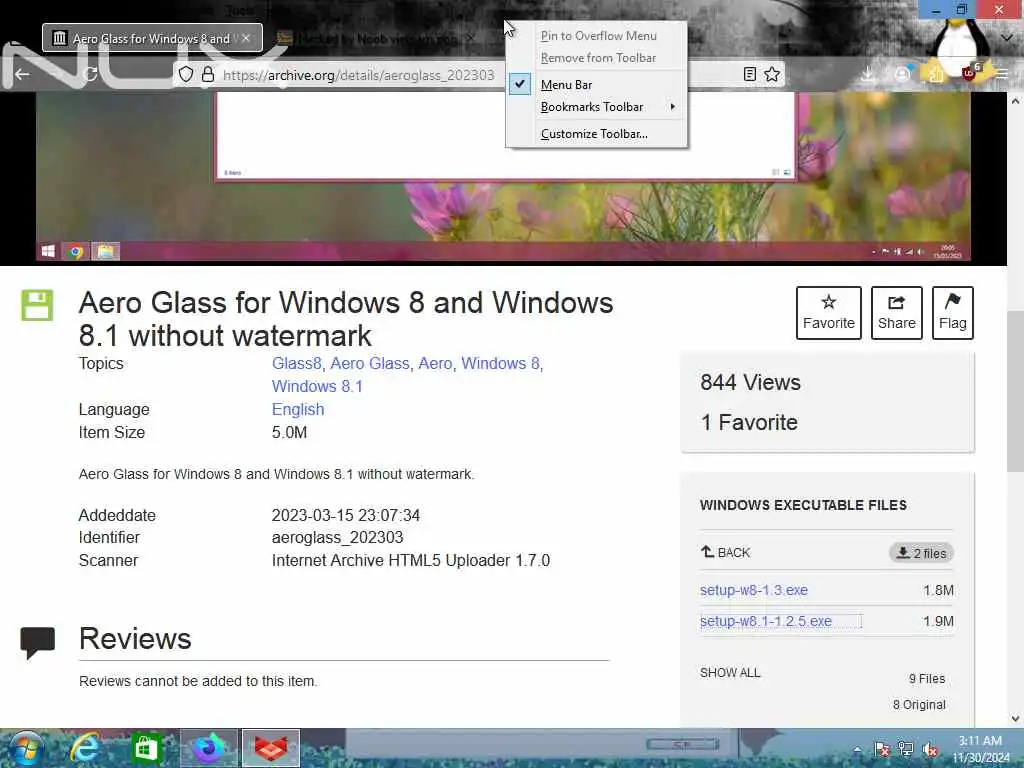Click the 1 Favorite count text
The width and height of the screenshot is (1024, 768).
[x=749, y=423]
